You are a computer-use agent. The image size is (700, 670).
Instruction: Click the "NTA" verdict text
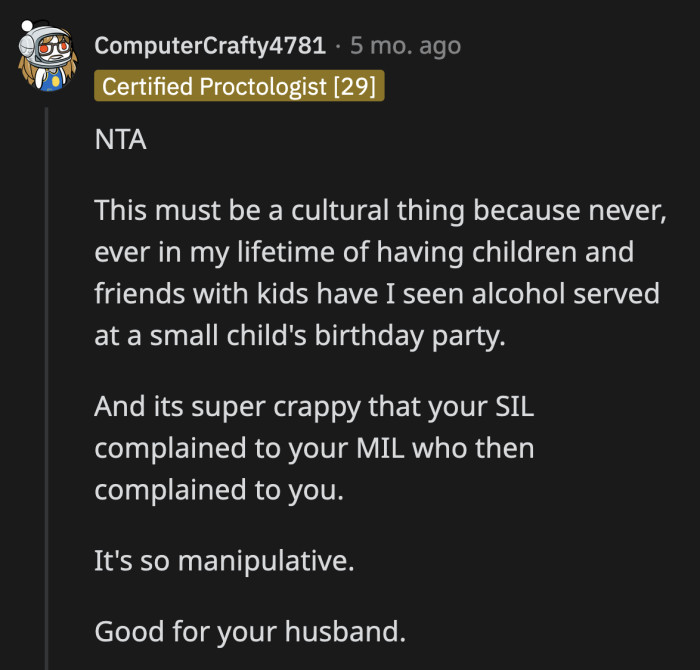[x=120, y=140]
